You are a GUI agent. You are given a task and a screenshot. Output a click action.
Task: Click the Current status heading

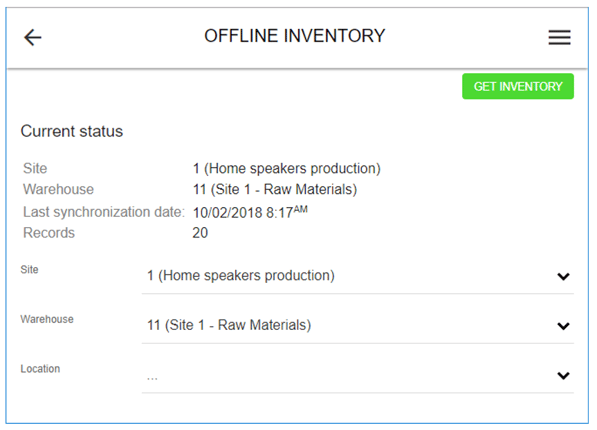[x=72, y=131]
